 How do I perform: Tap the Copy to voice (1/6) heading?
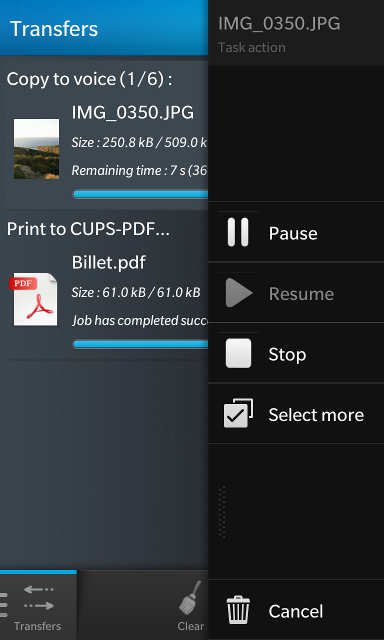89,79
